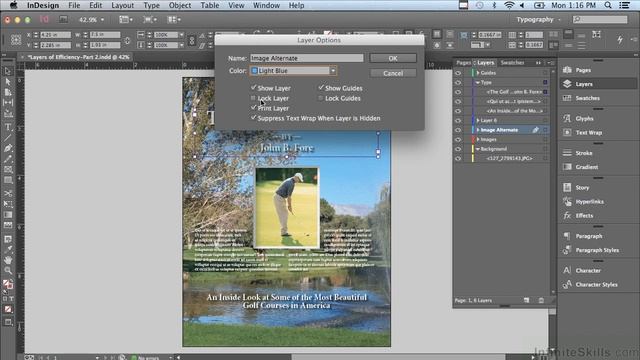Select the Pencil tool

pyautogui.click(x=8, y=159)
